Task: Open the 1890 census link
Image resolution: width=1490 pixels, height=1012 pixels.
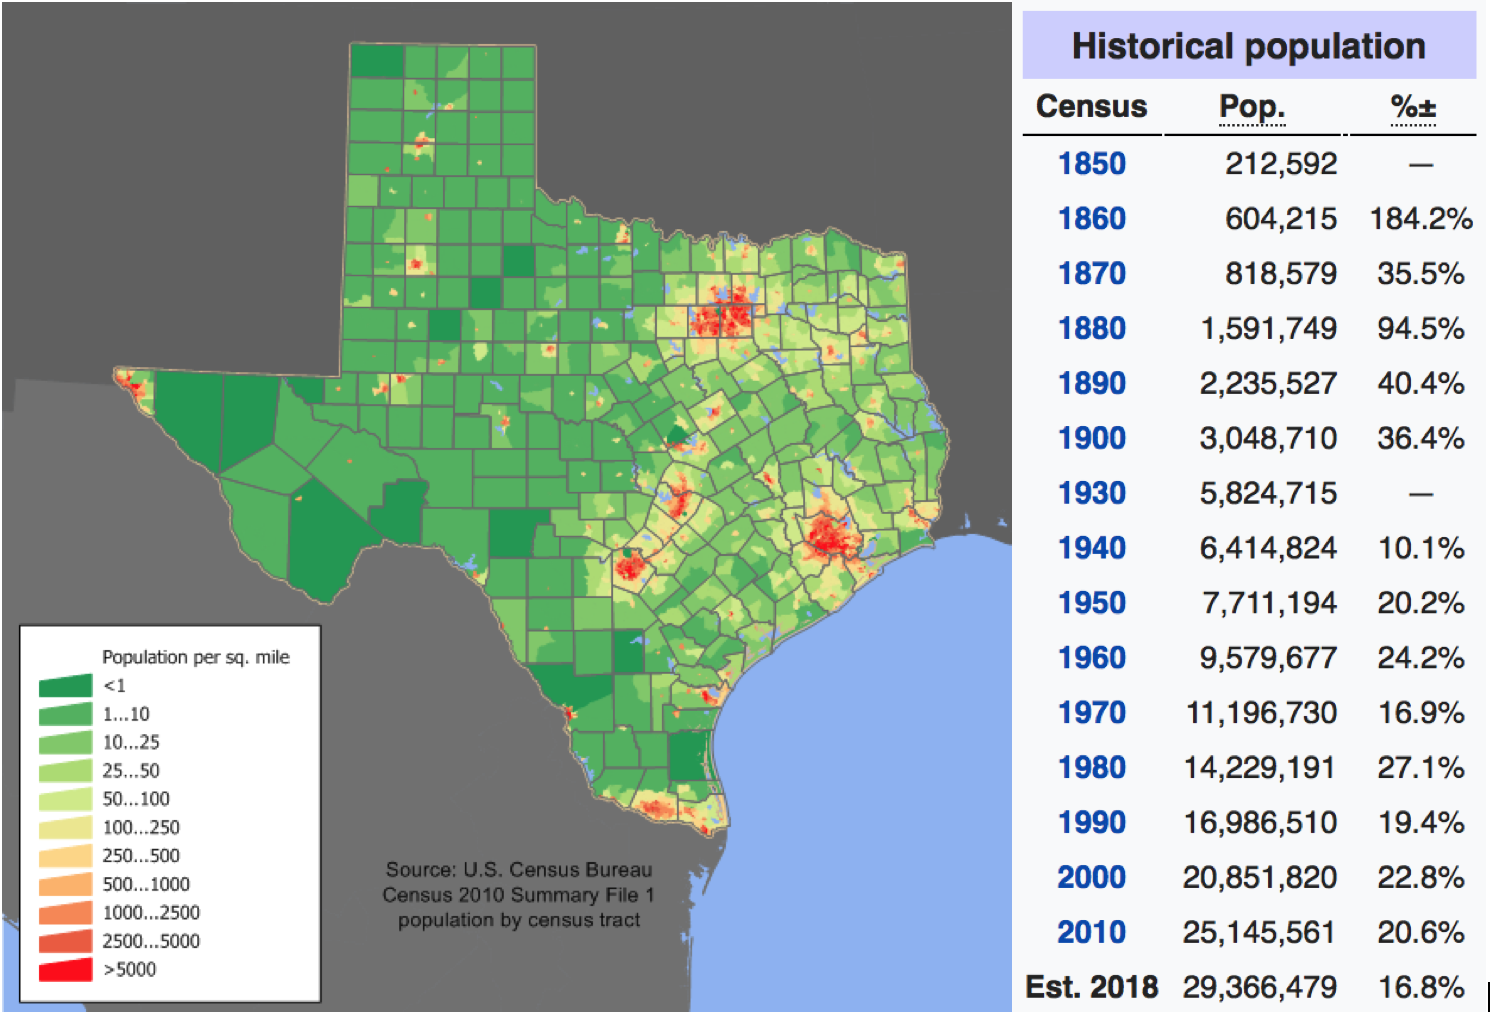Action: point(1091,384)
